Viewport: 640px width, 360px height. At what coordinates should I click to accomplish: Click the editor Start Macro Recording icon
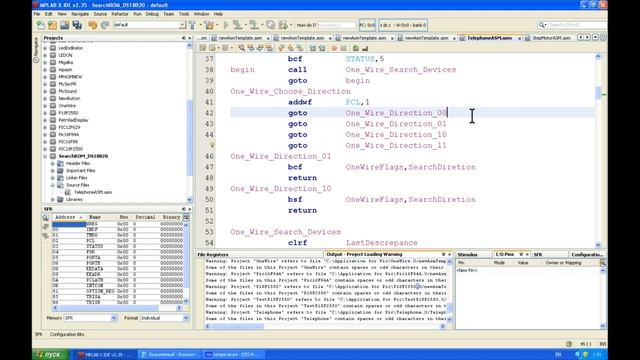pyautogui.click(x=334, y=48)
